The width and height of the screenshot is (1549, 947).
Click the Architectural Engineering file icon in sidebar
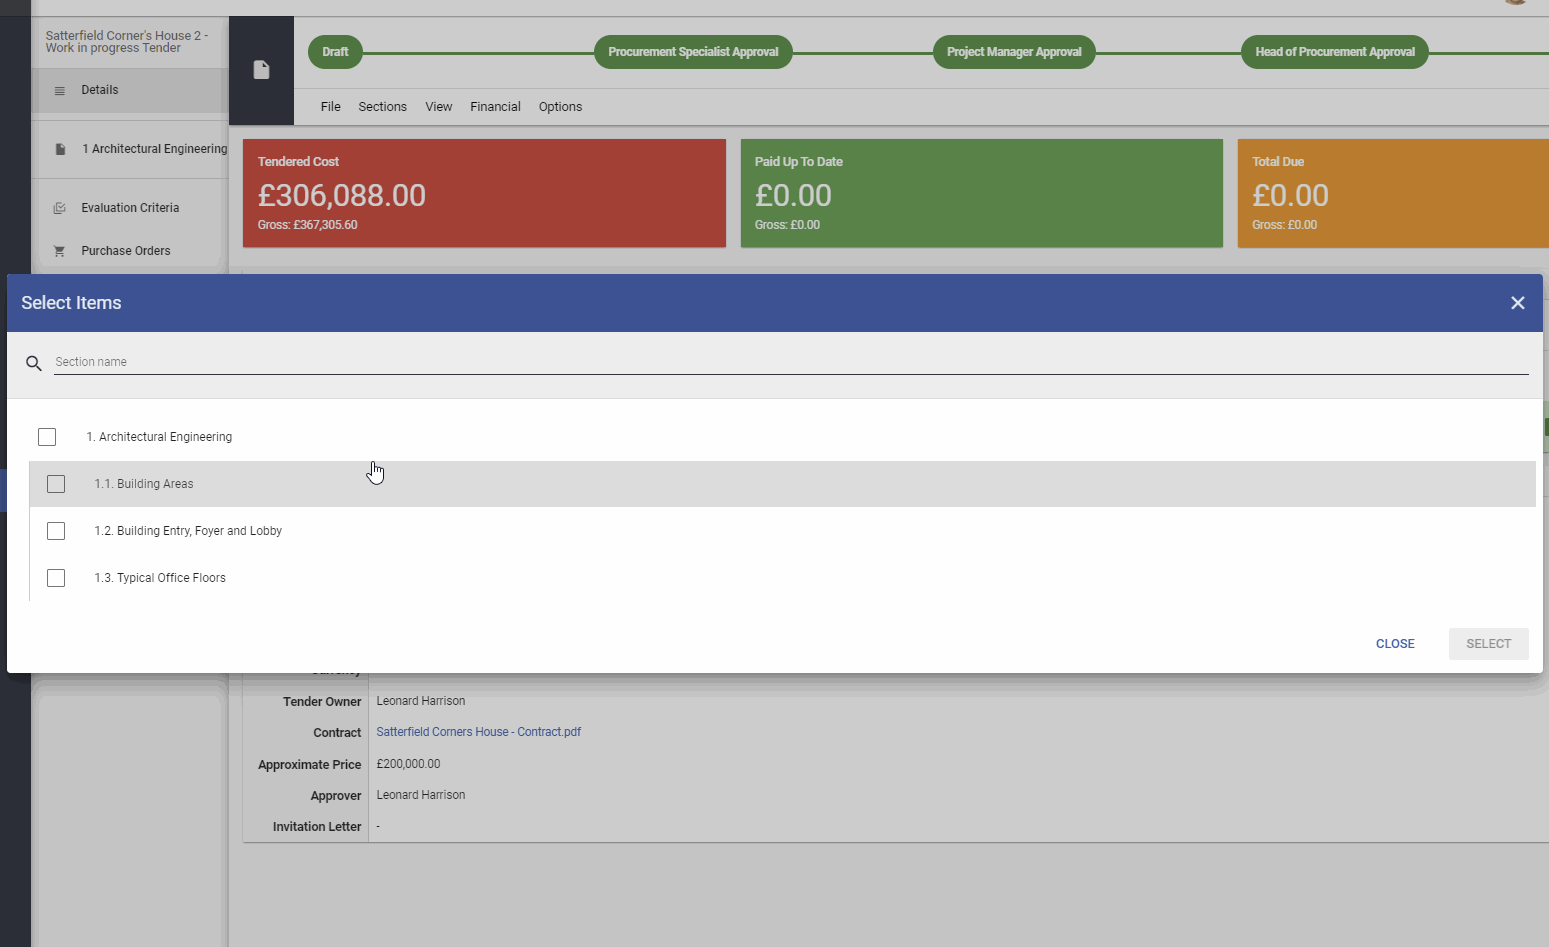click(60, 149)
